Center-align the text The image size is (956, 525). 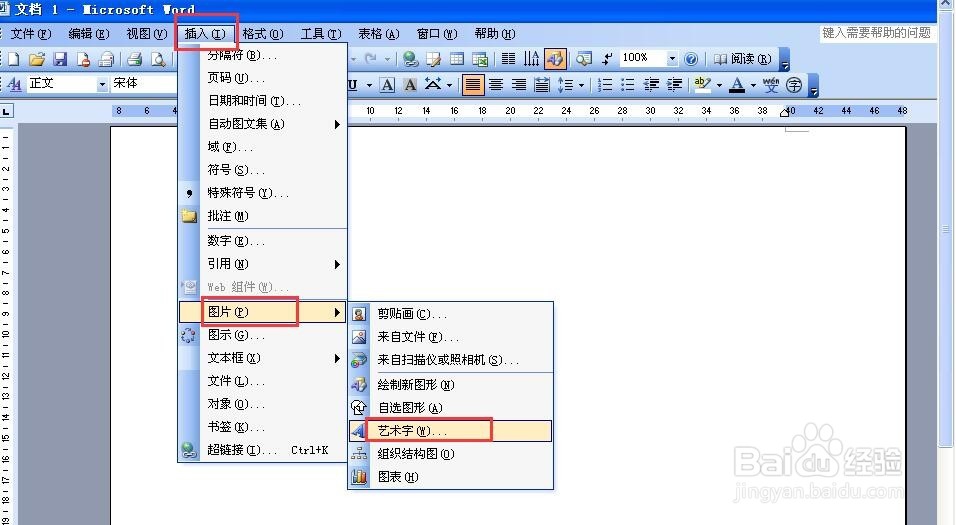tap(496, 85)
